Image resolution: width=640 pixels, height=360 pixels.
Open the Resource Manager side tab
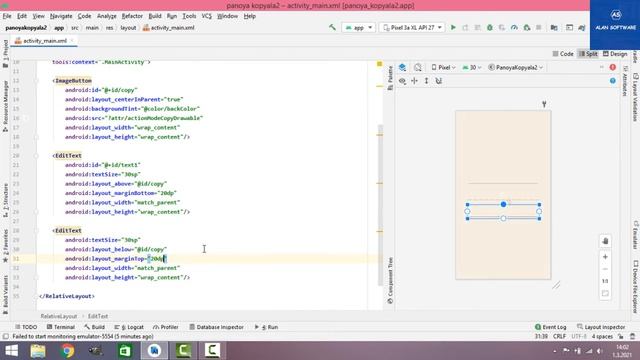click(x=5, y=106)
